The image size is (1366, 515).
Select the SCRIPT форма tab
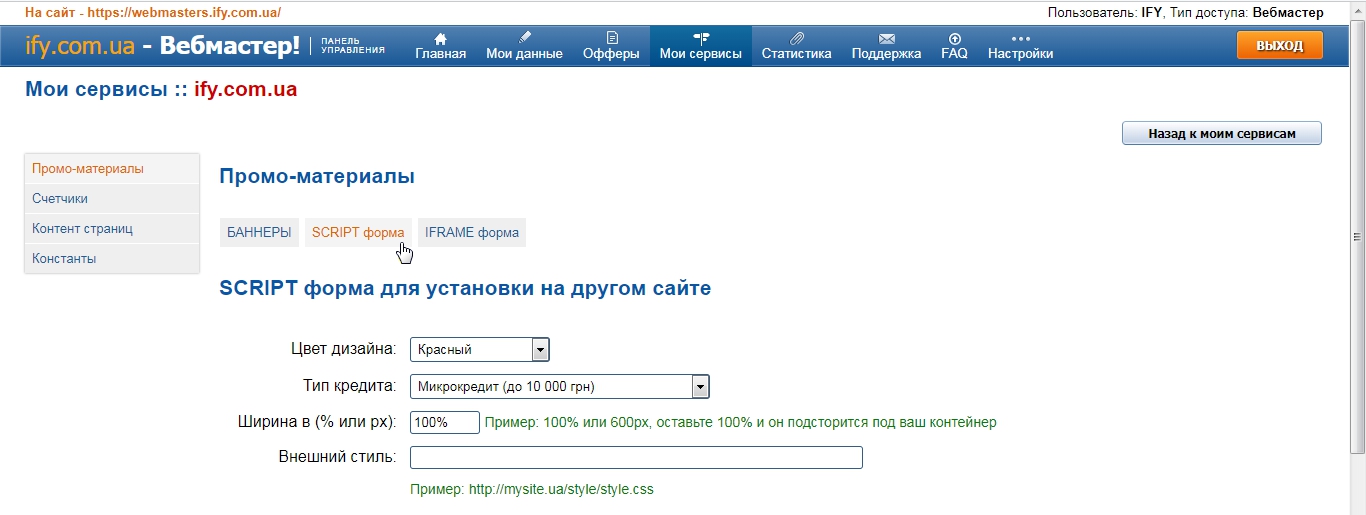pos(358,233)
